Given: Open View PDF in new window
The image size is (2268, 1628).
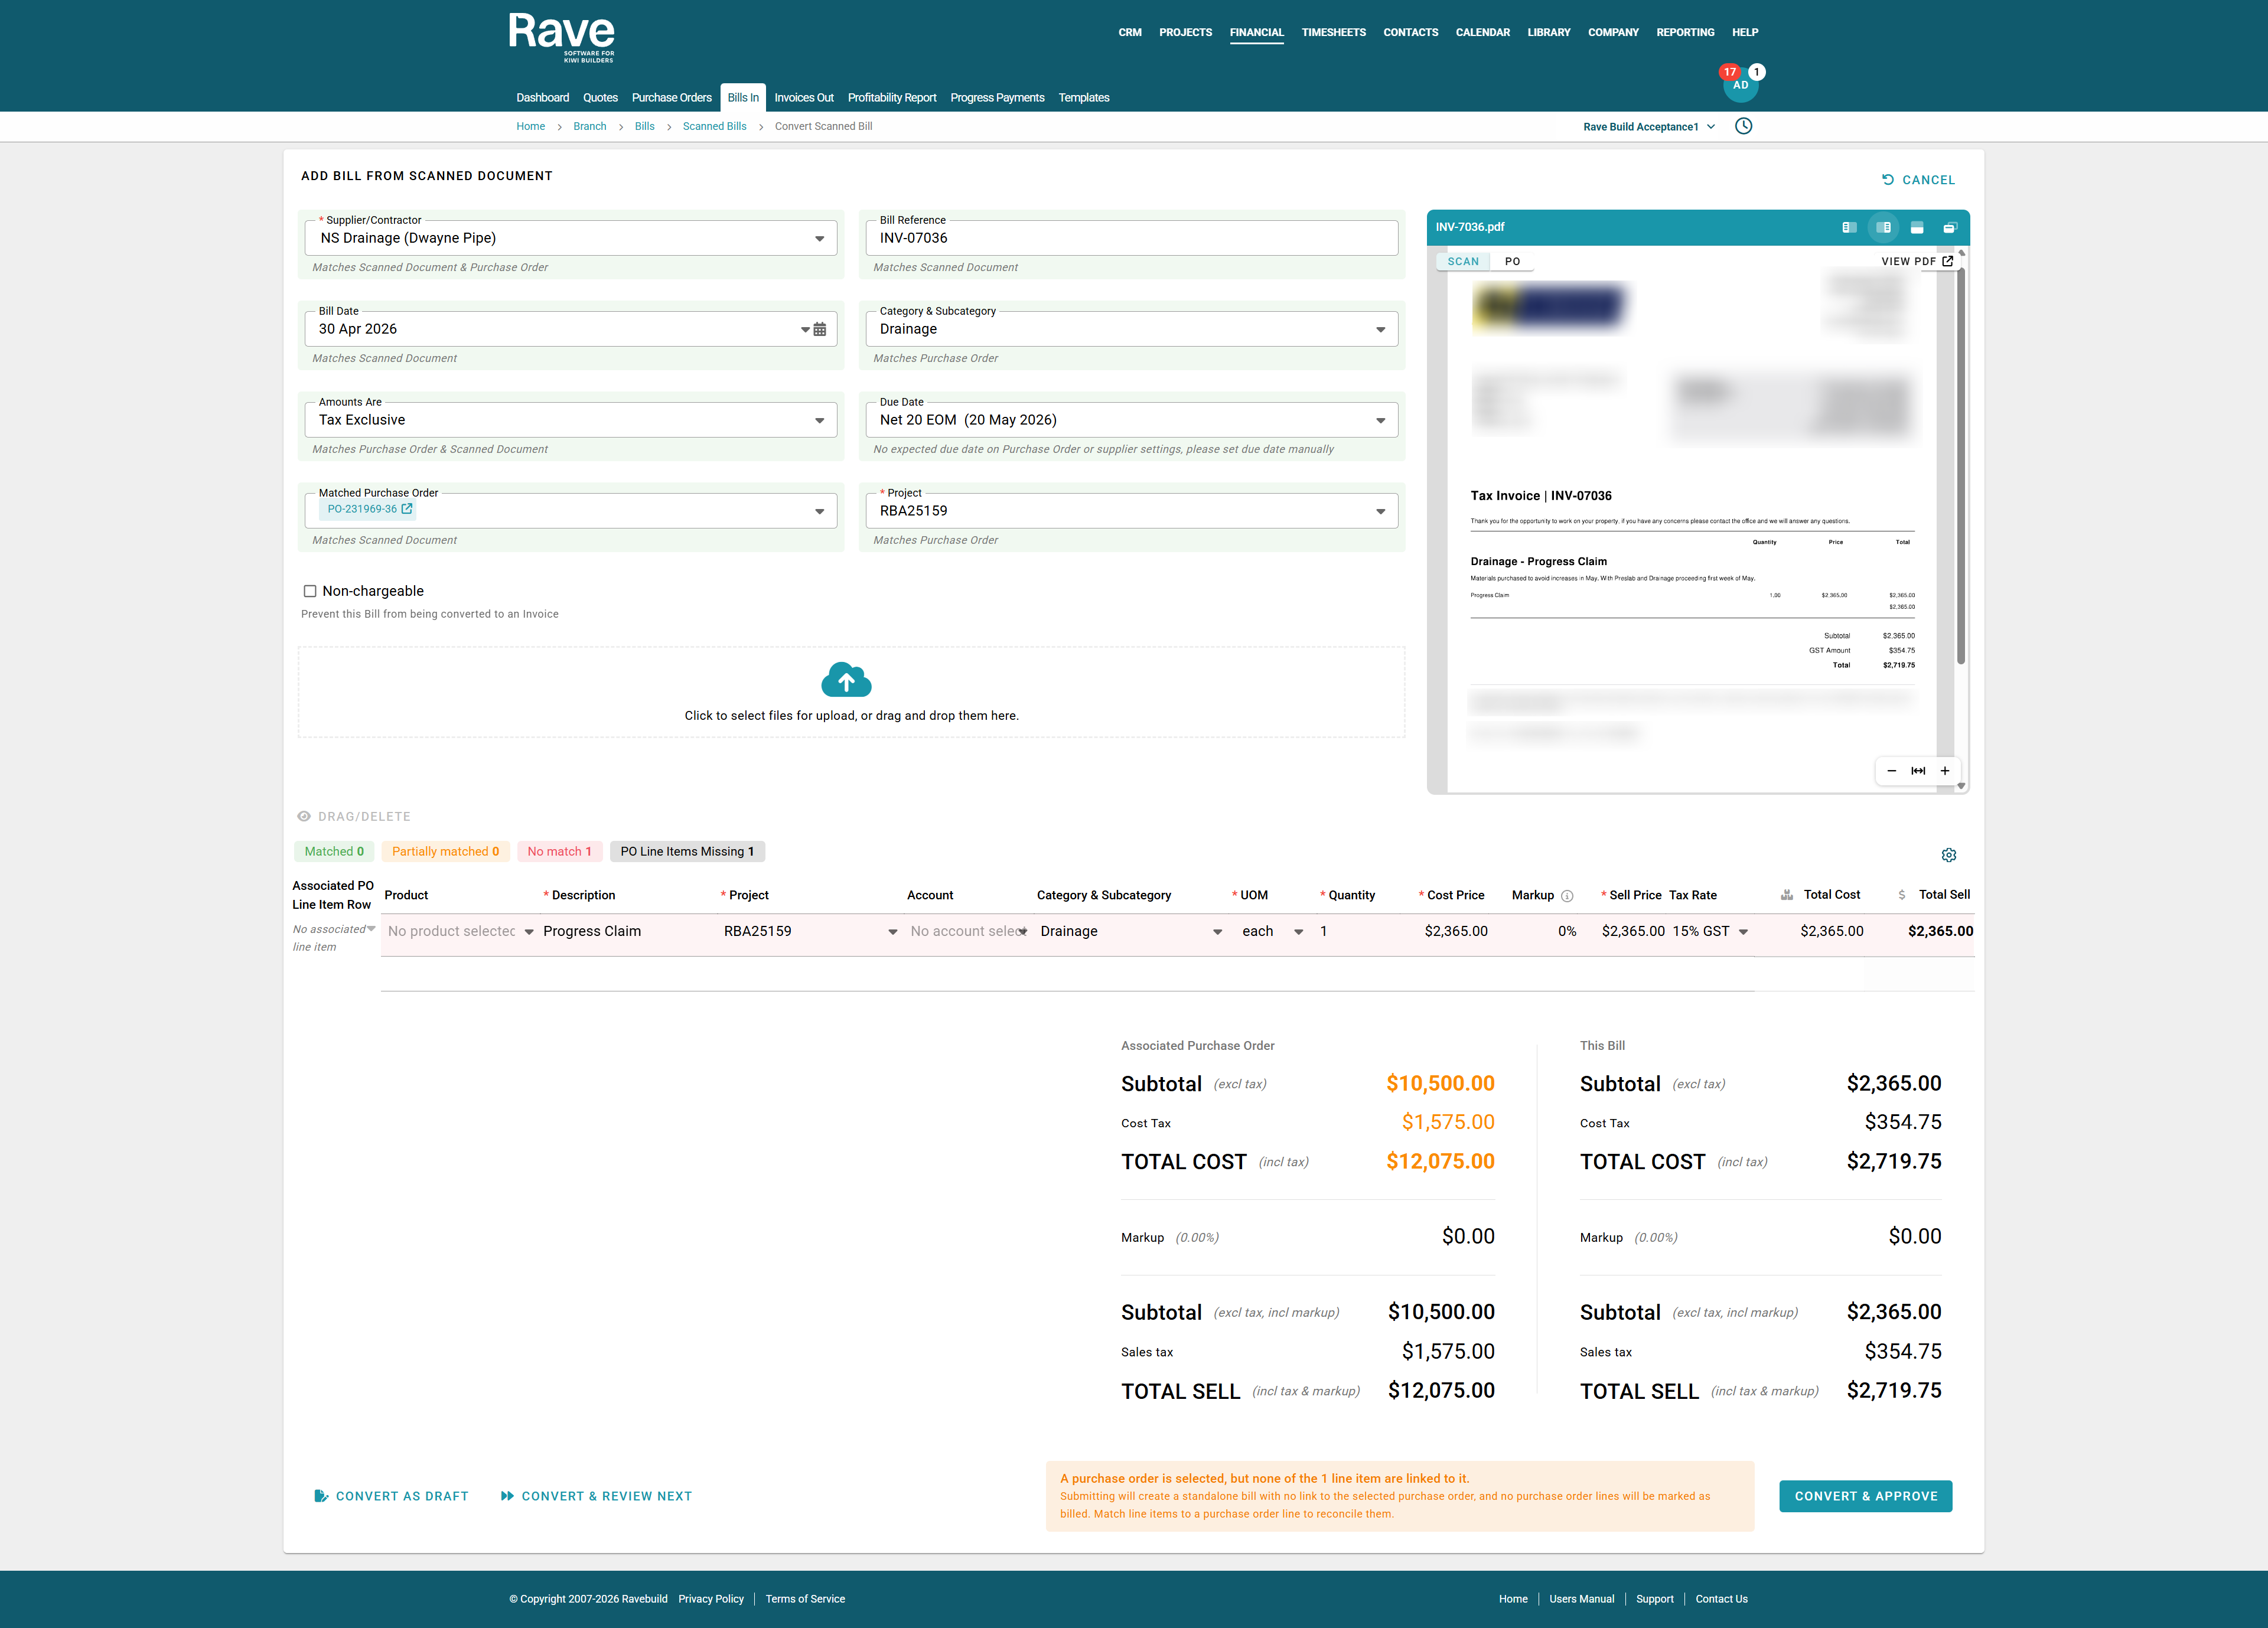Looking at the screenshot, I should point(1917,262).
